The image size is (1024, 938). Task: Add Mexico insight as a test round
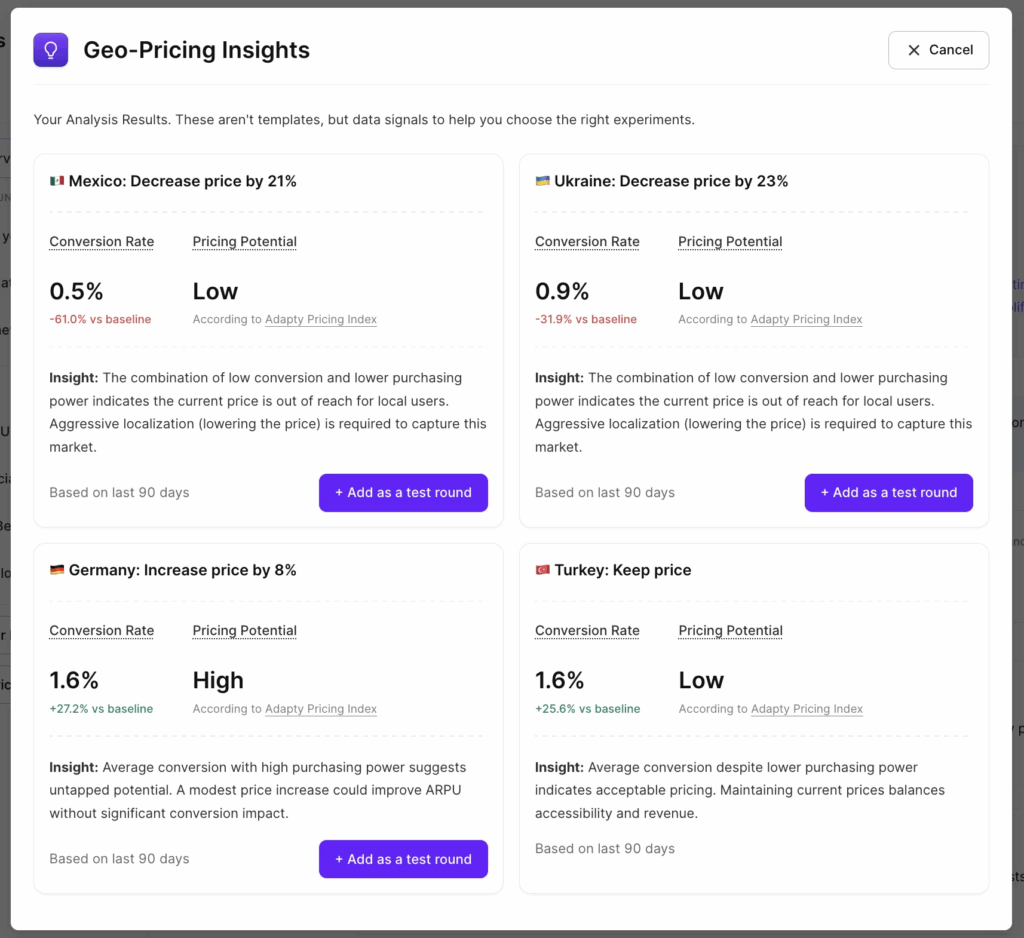pyautogui.click(x=403, y=492)
